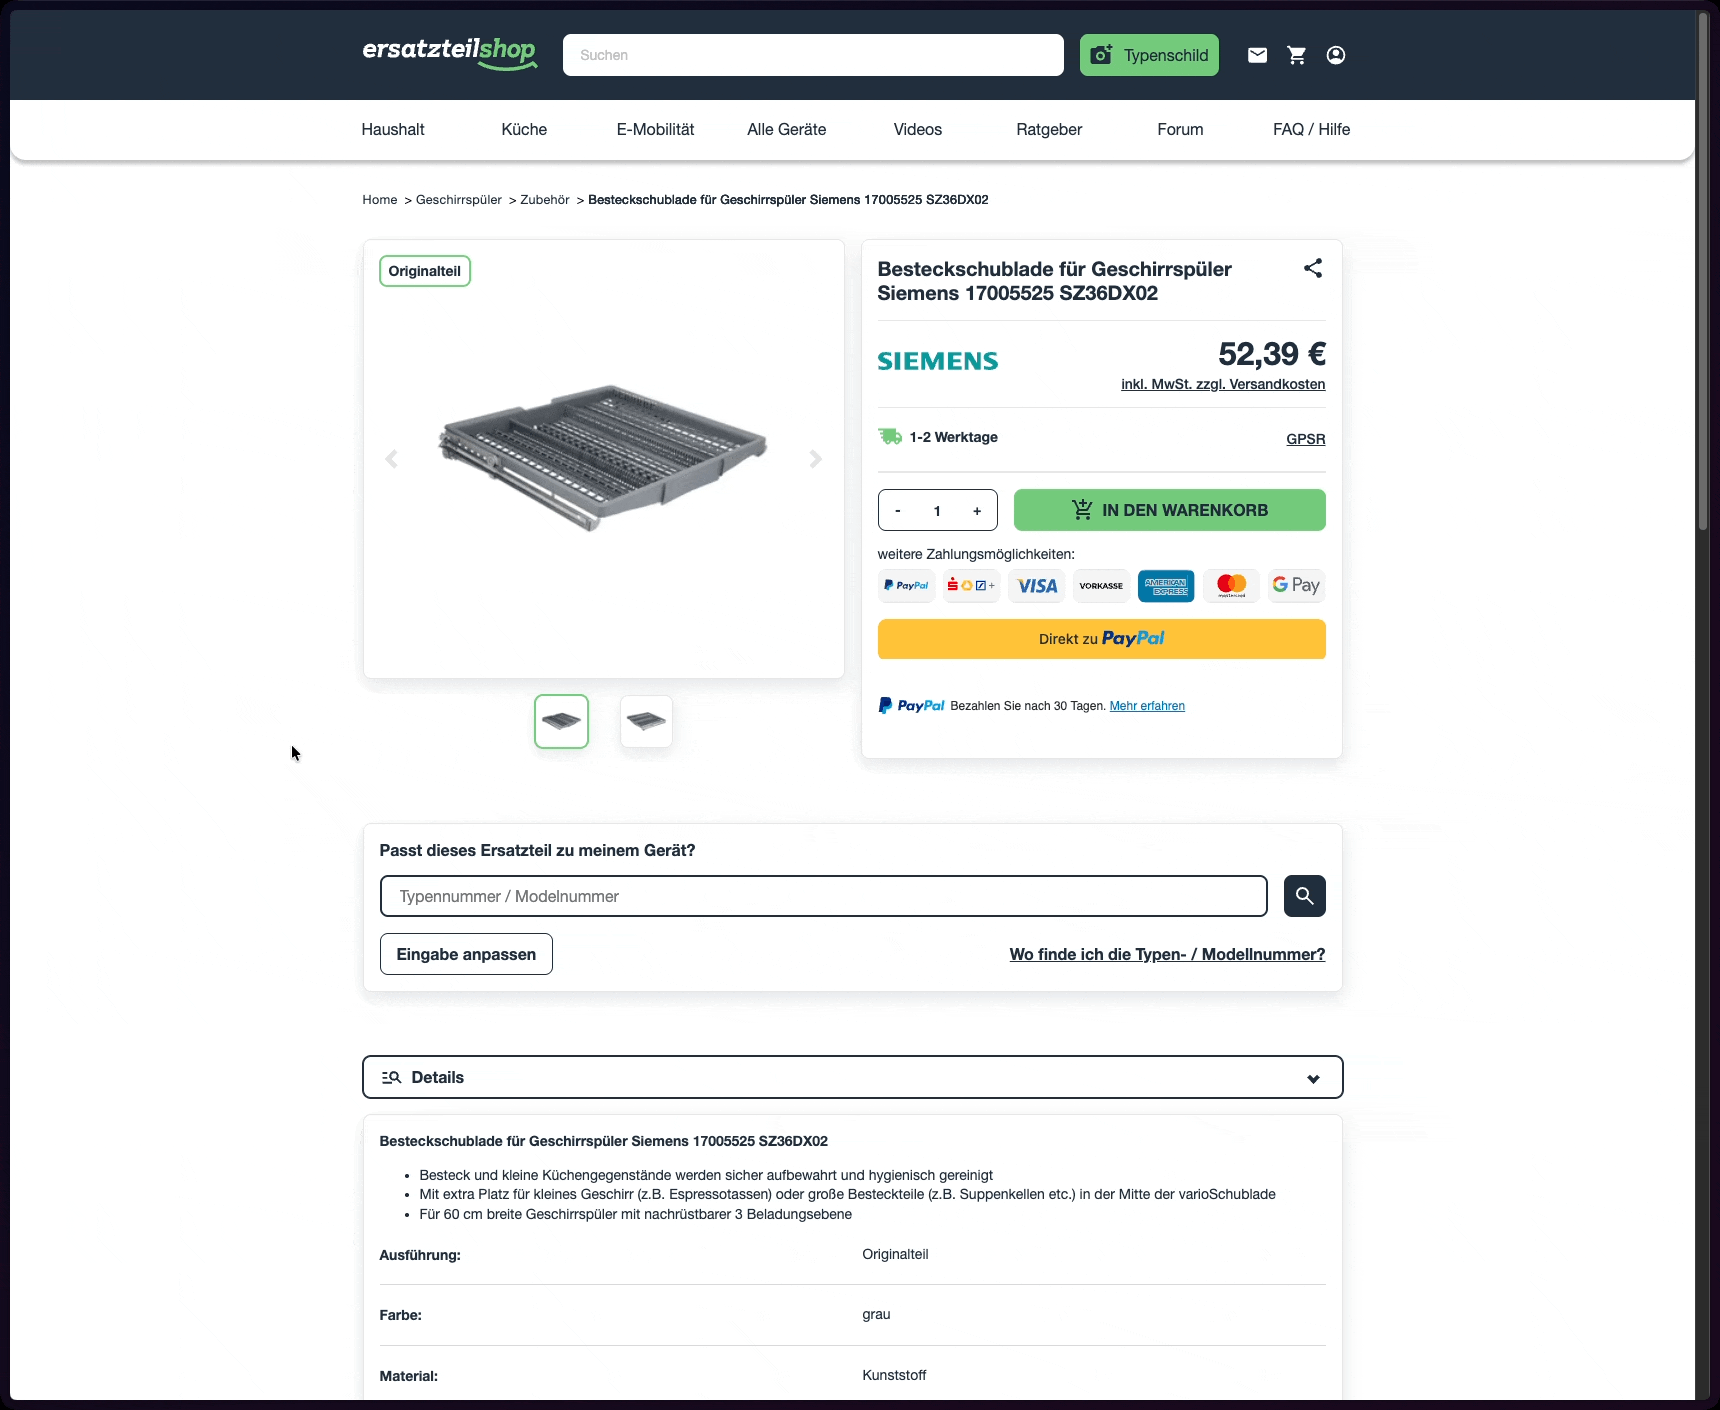This screenshot has width=1720, height=1410.
Task: Go to Geschirrspüler breadcrumb
Action: [459, 200]
